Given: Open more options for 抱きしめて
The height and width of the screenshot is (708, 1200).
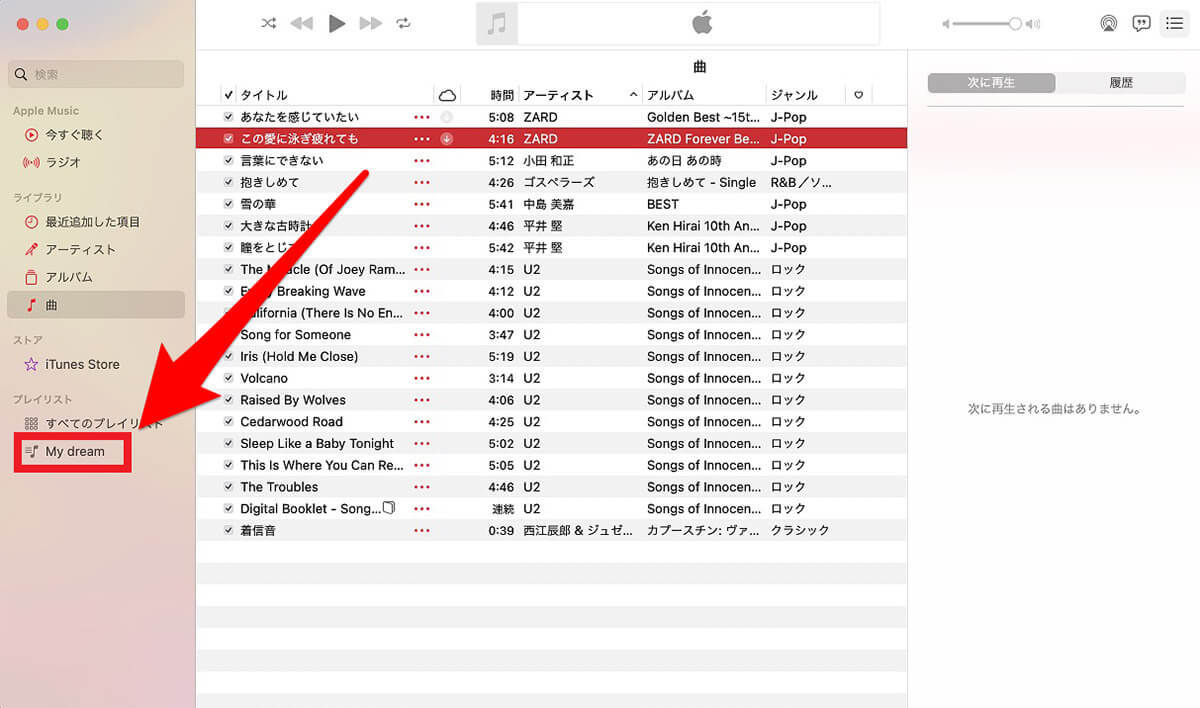Looking at the screenshot, I should click(x=422, y=182).
